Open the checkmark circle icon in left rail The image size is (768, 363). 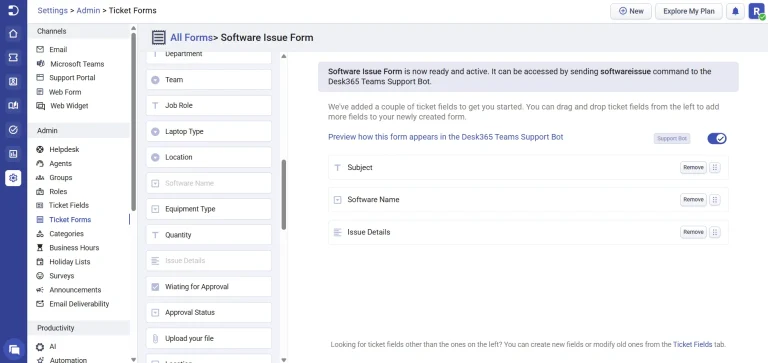(13, 130)
